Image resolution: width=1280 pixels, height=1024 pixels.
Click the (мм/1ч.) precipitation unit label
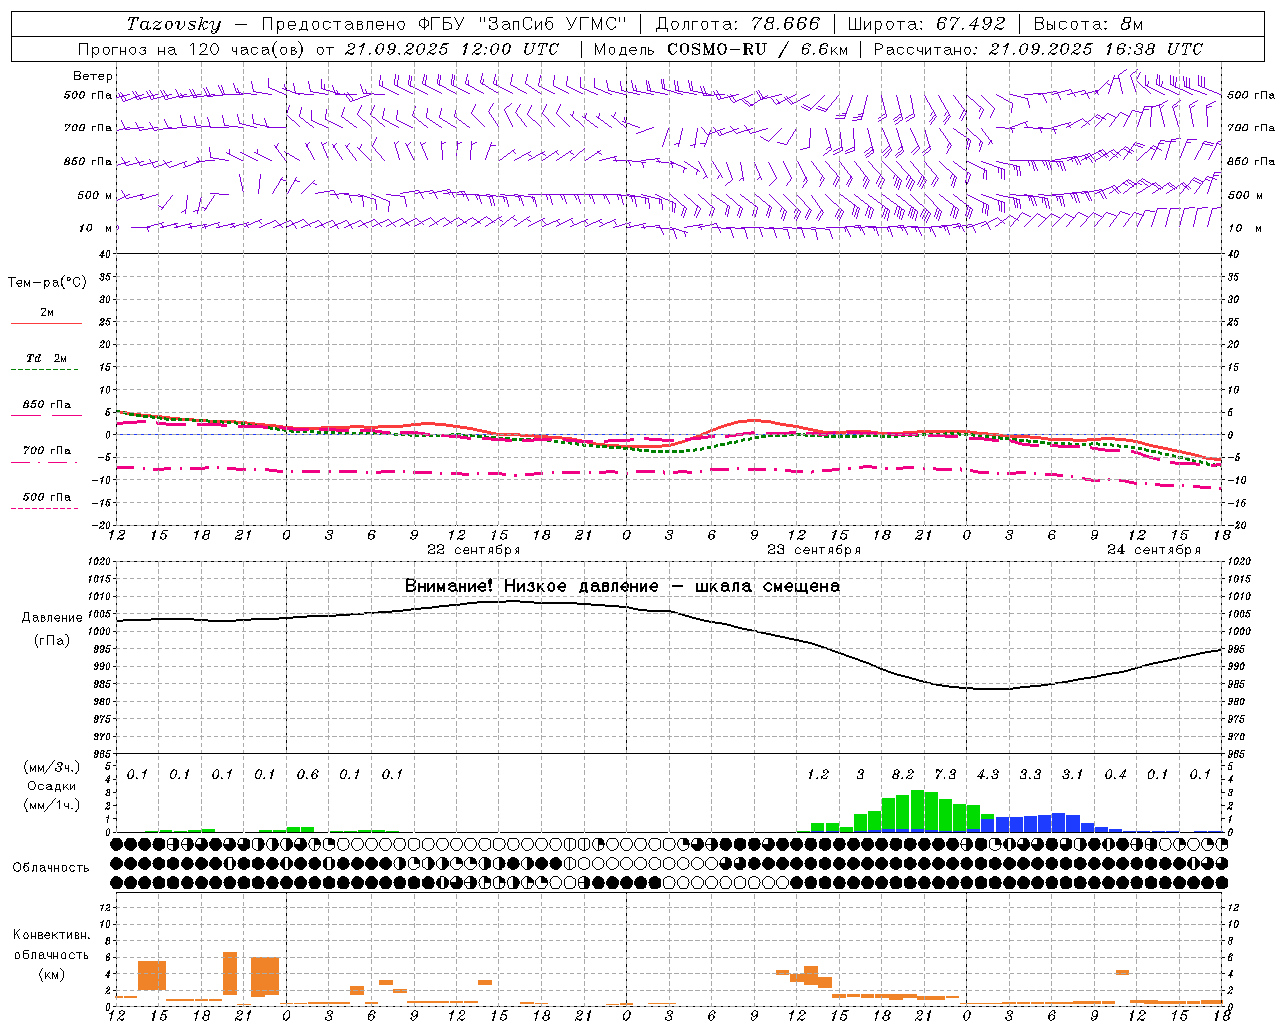pos(51,806)
